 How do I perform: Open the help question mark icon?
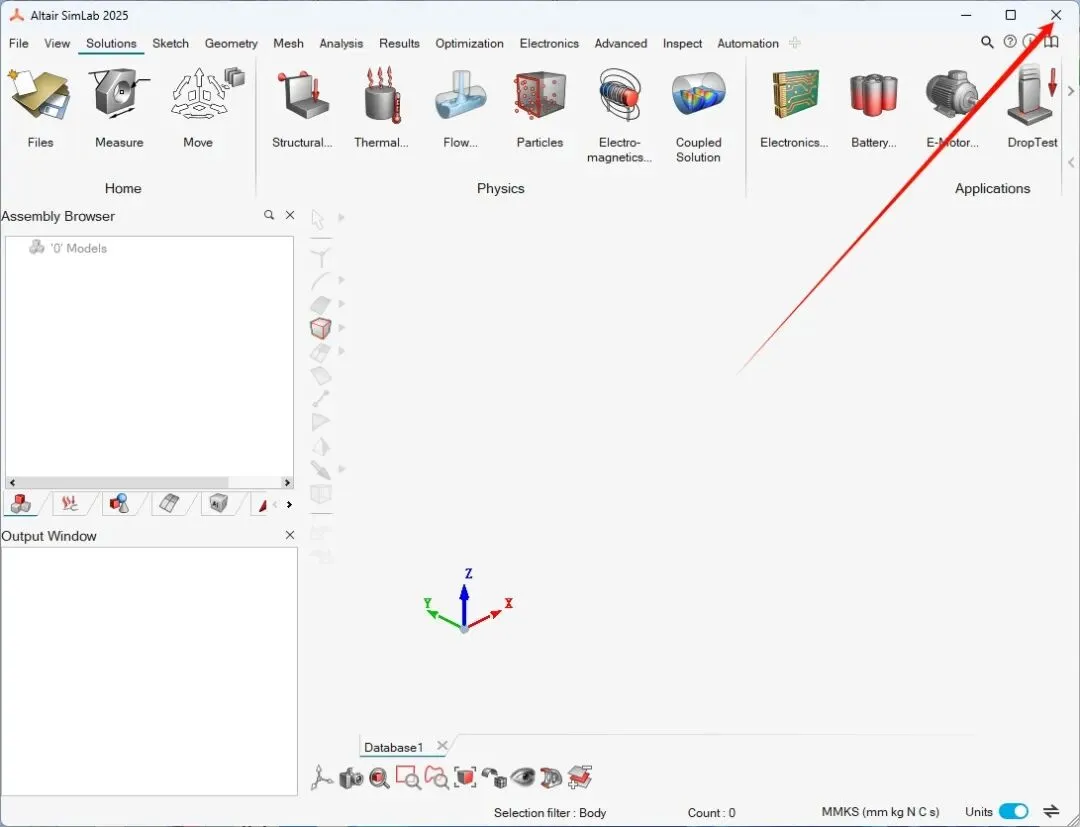click(x=1010, y=42)
